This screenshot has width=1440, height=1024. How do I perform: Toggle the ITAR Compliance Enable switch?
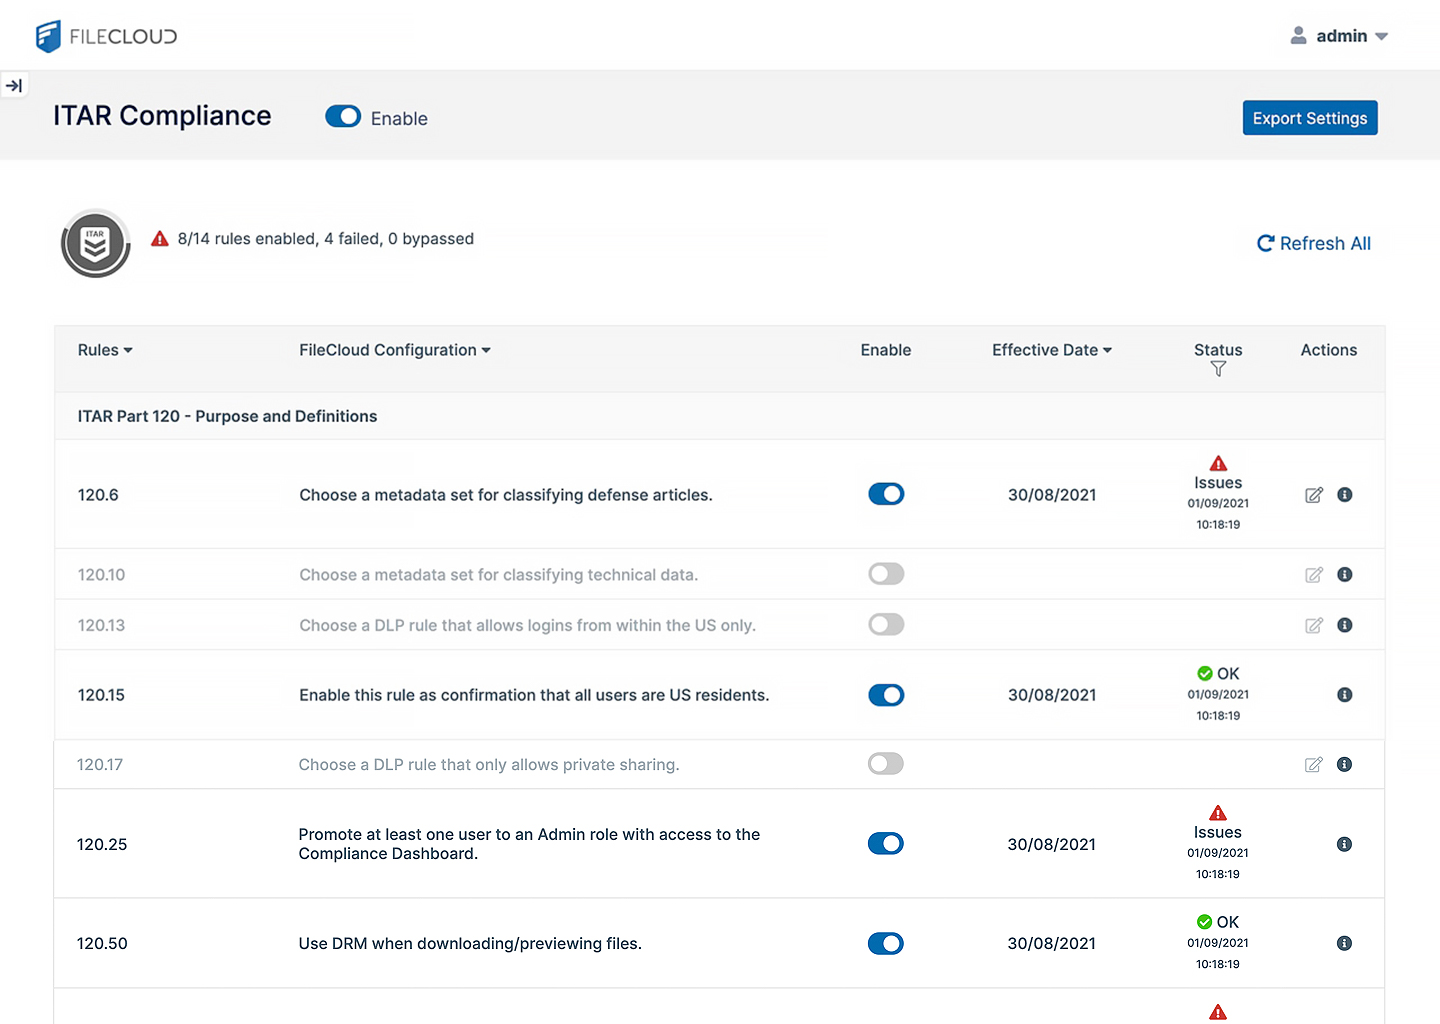pyautogui.click(x=343, y=117)
